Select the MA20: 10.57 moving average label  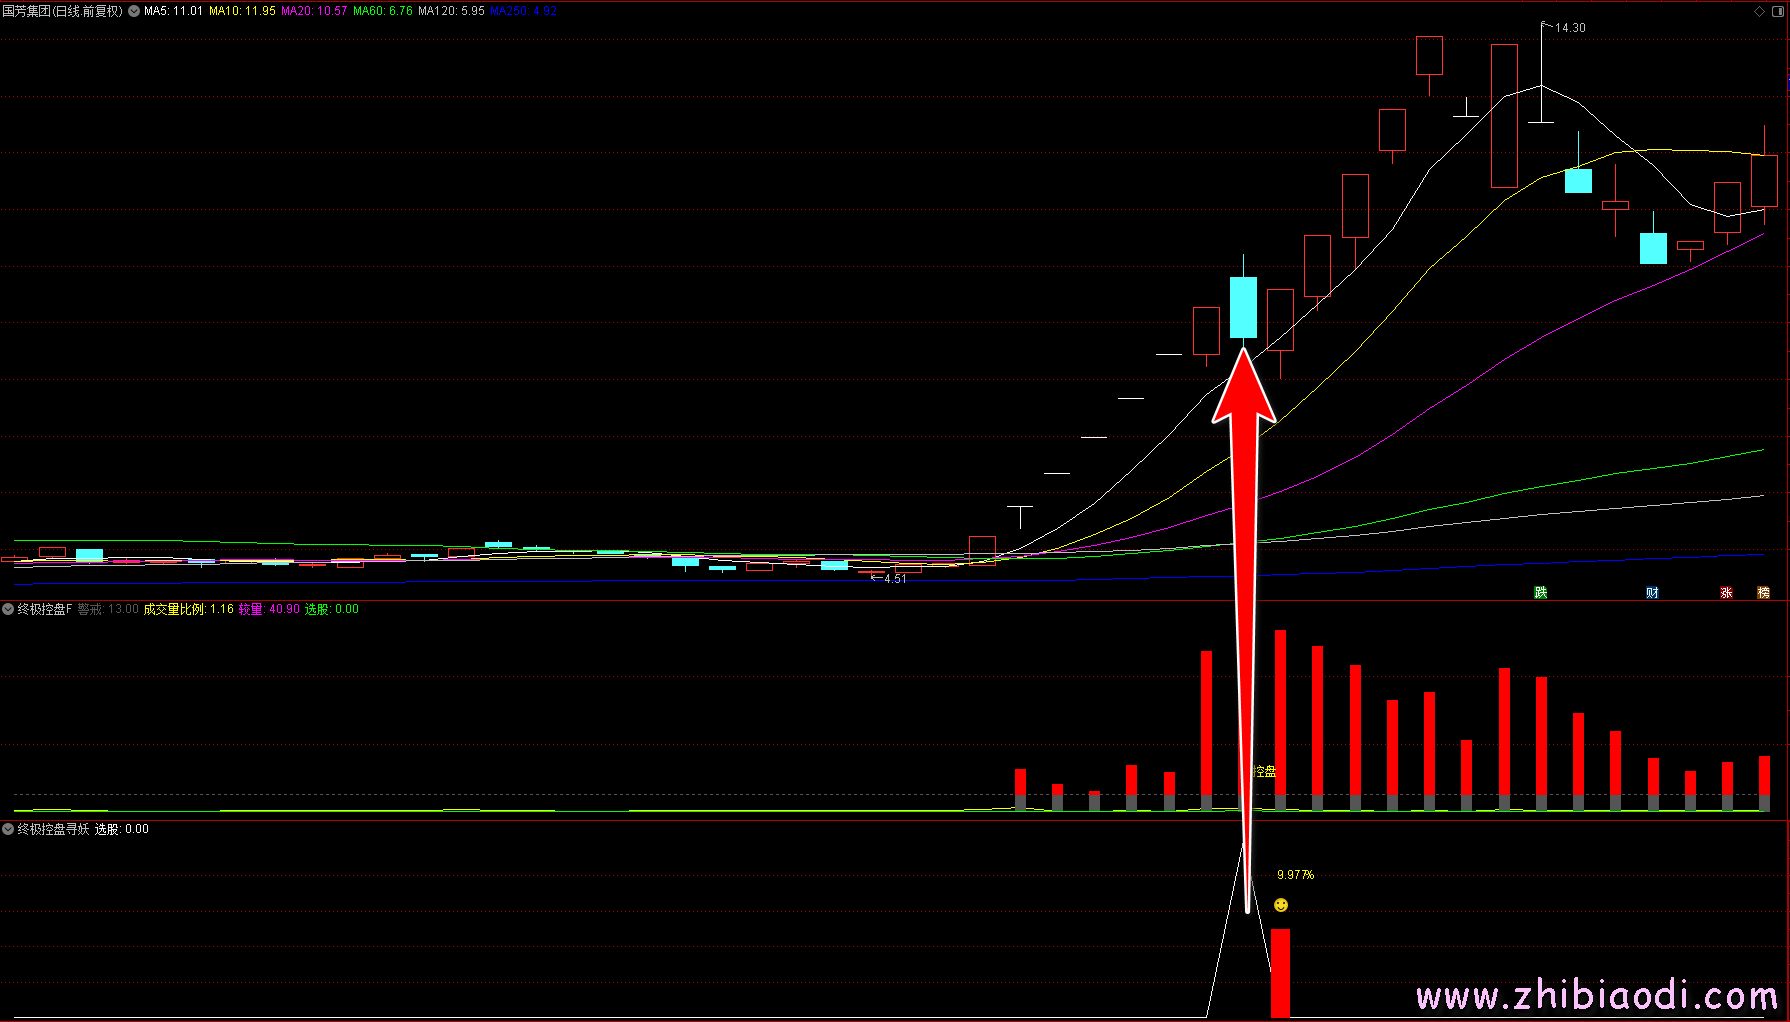click(314, 11)
